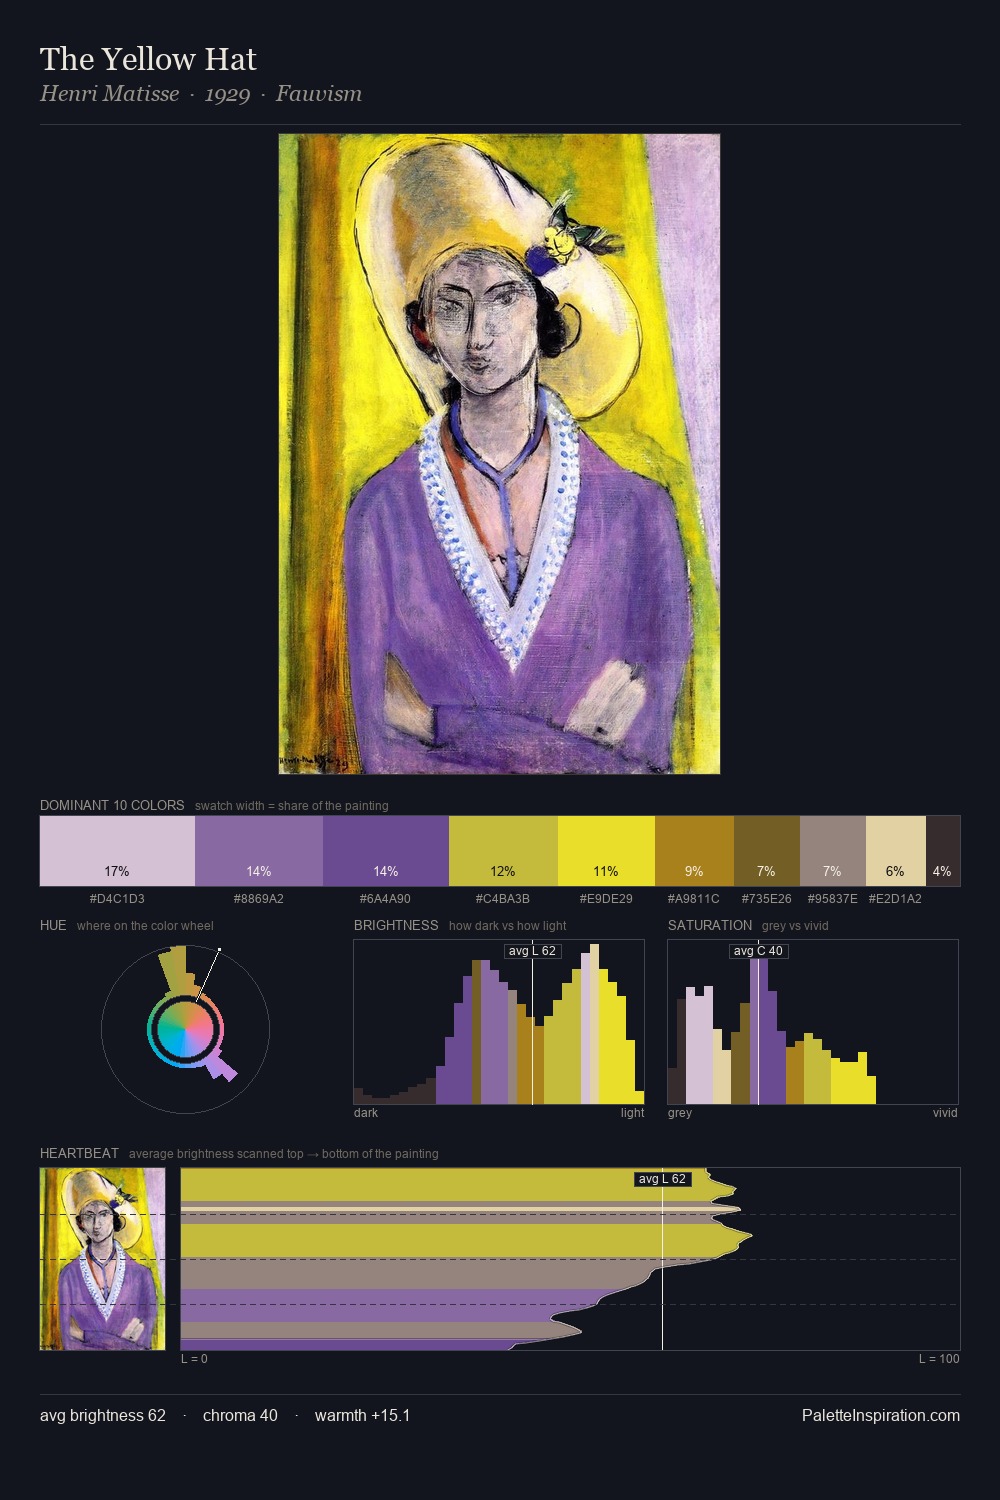Click hex code #E9DE29 text
The height and width of the screenshot is (1500, 1000).
click(x=606, y=898)
